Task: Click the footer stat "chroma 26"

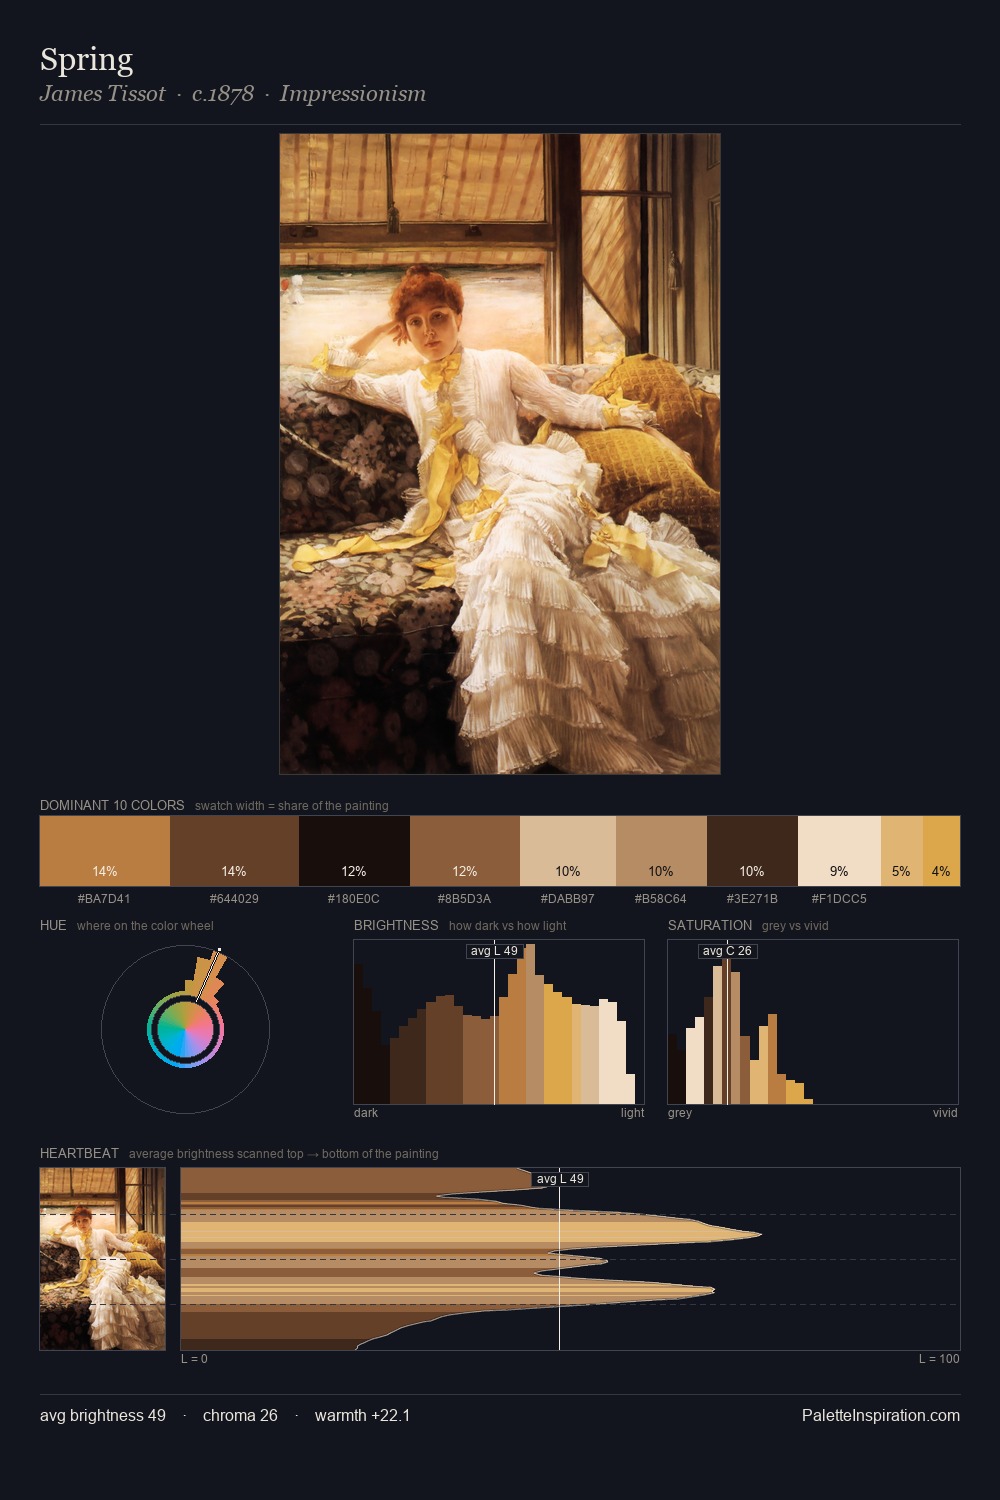Action: [240, 1416]
